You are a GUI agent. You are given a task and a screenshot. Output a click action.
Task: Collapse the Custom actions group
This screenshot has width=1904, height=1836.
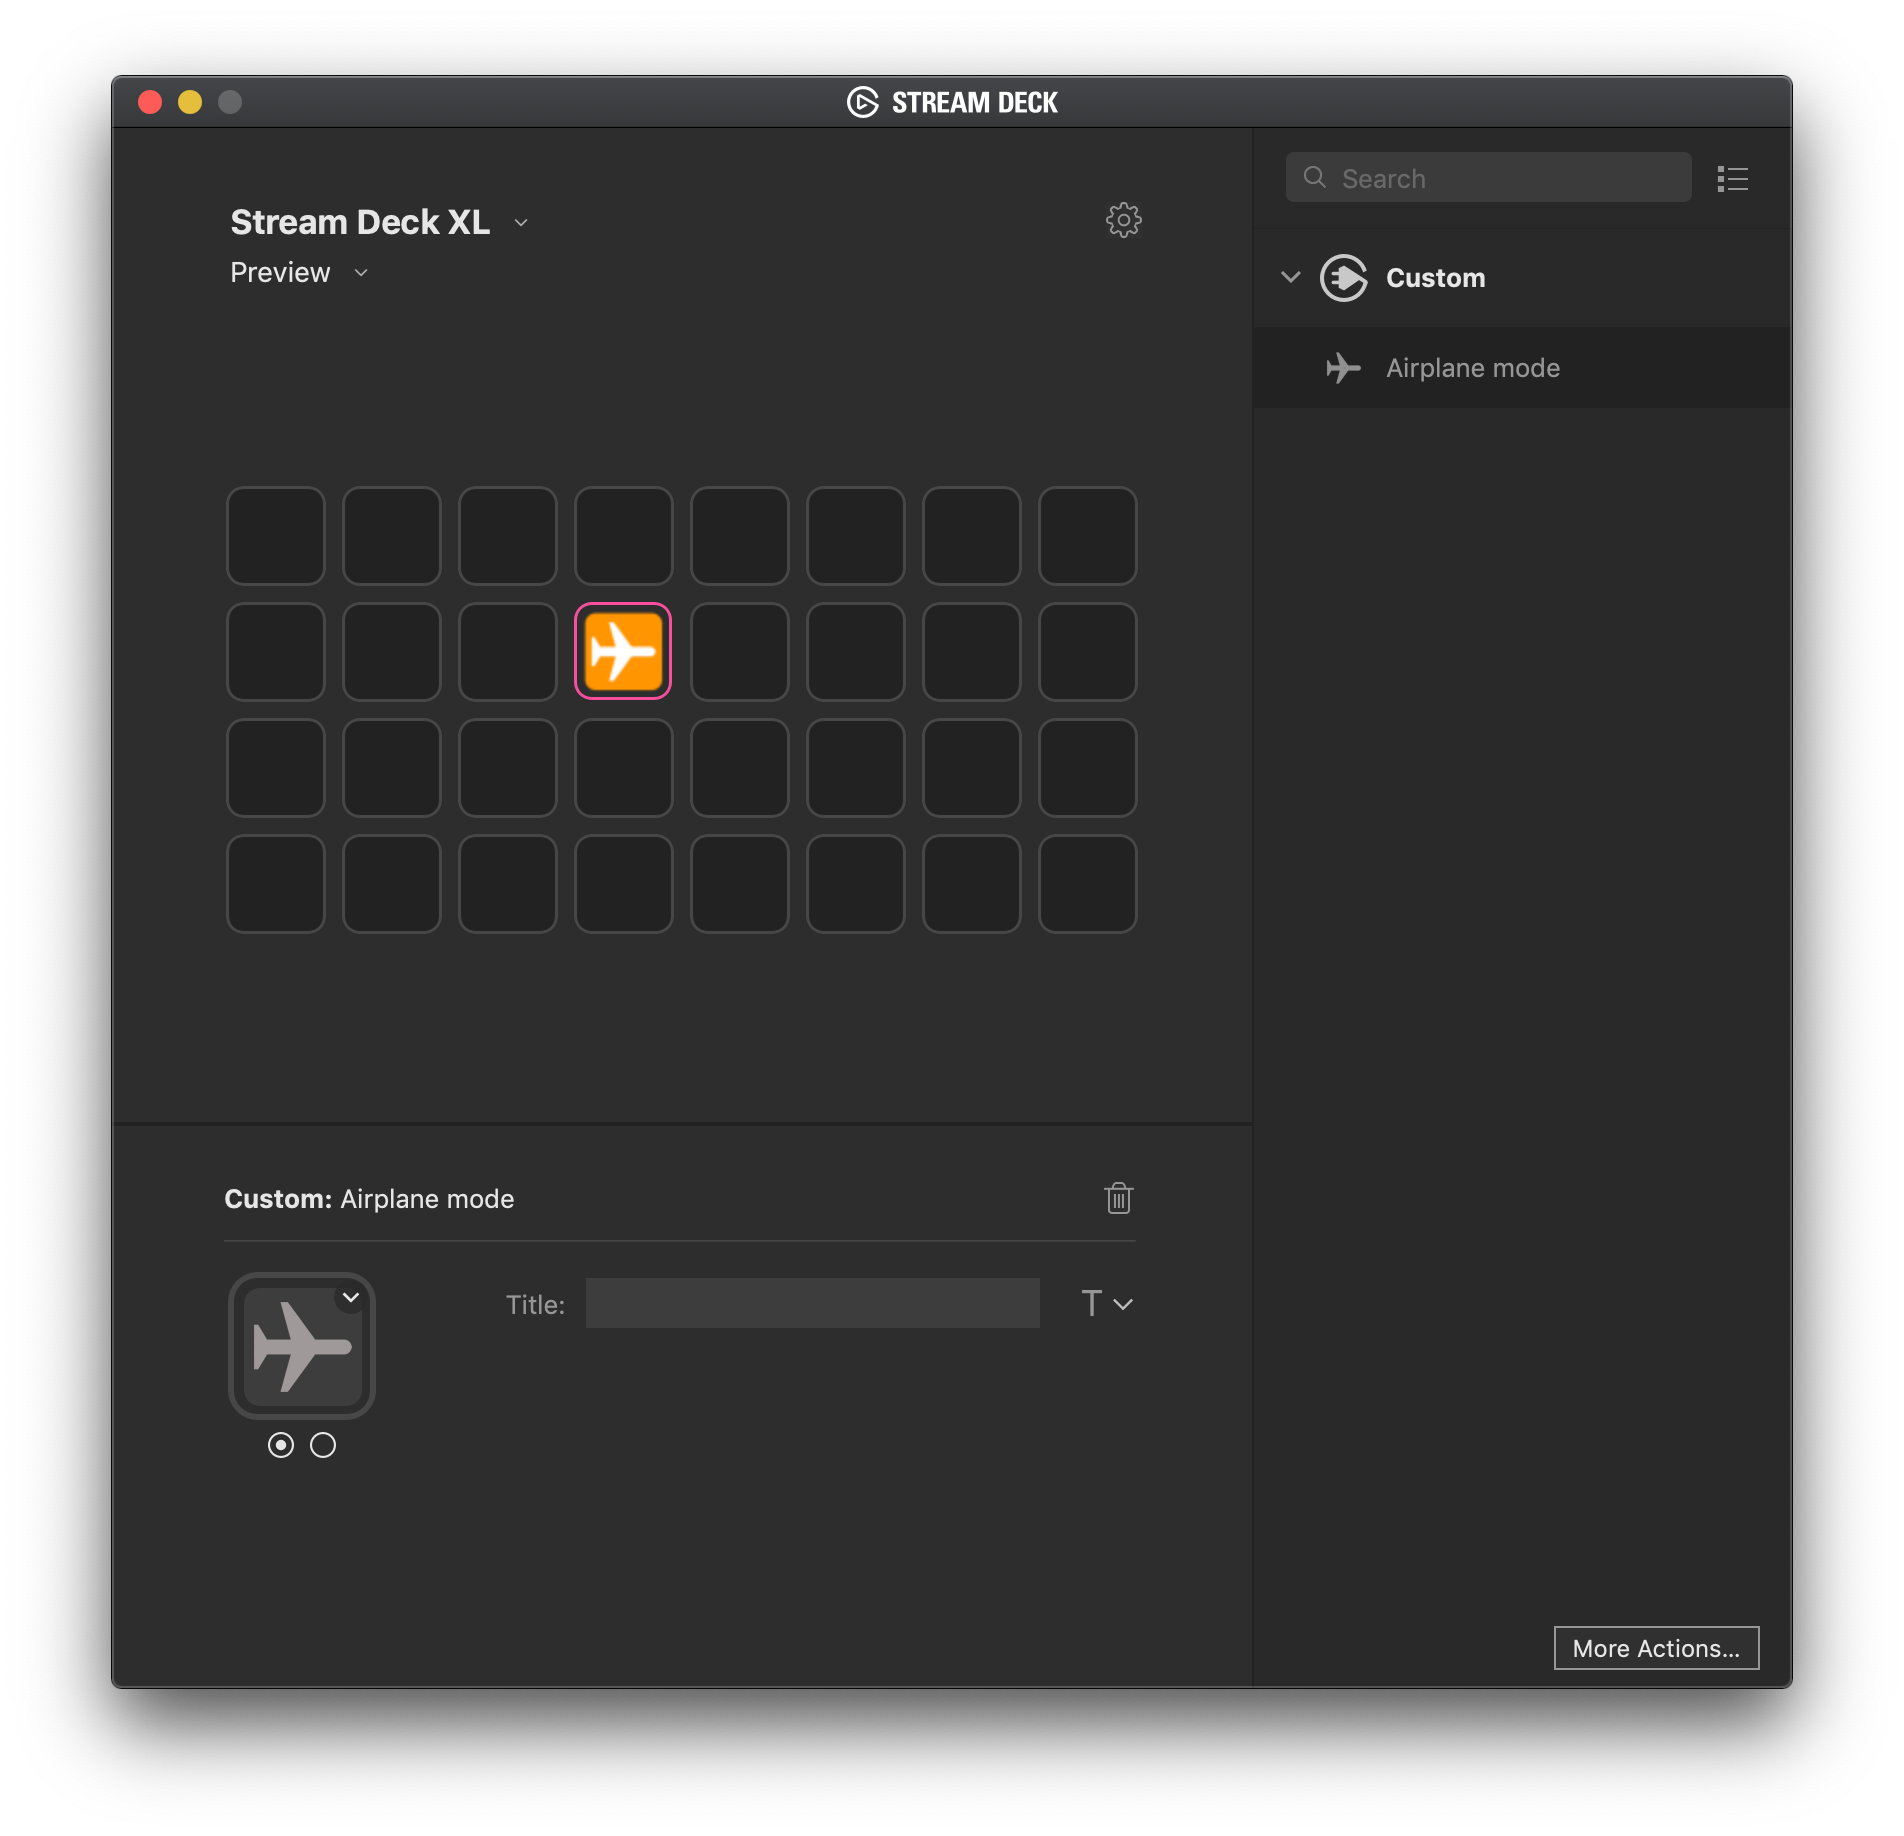point(1289,277)
